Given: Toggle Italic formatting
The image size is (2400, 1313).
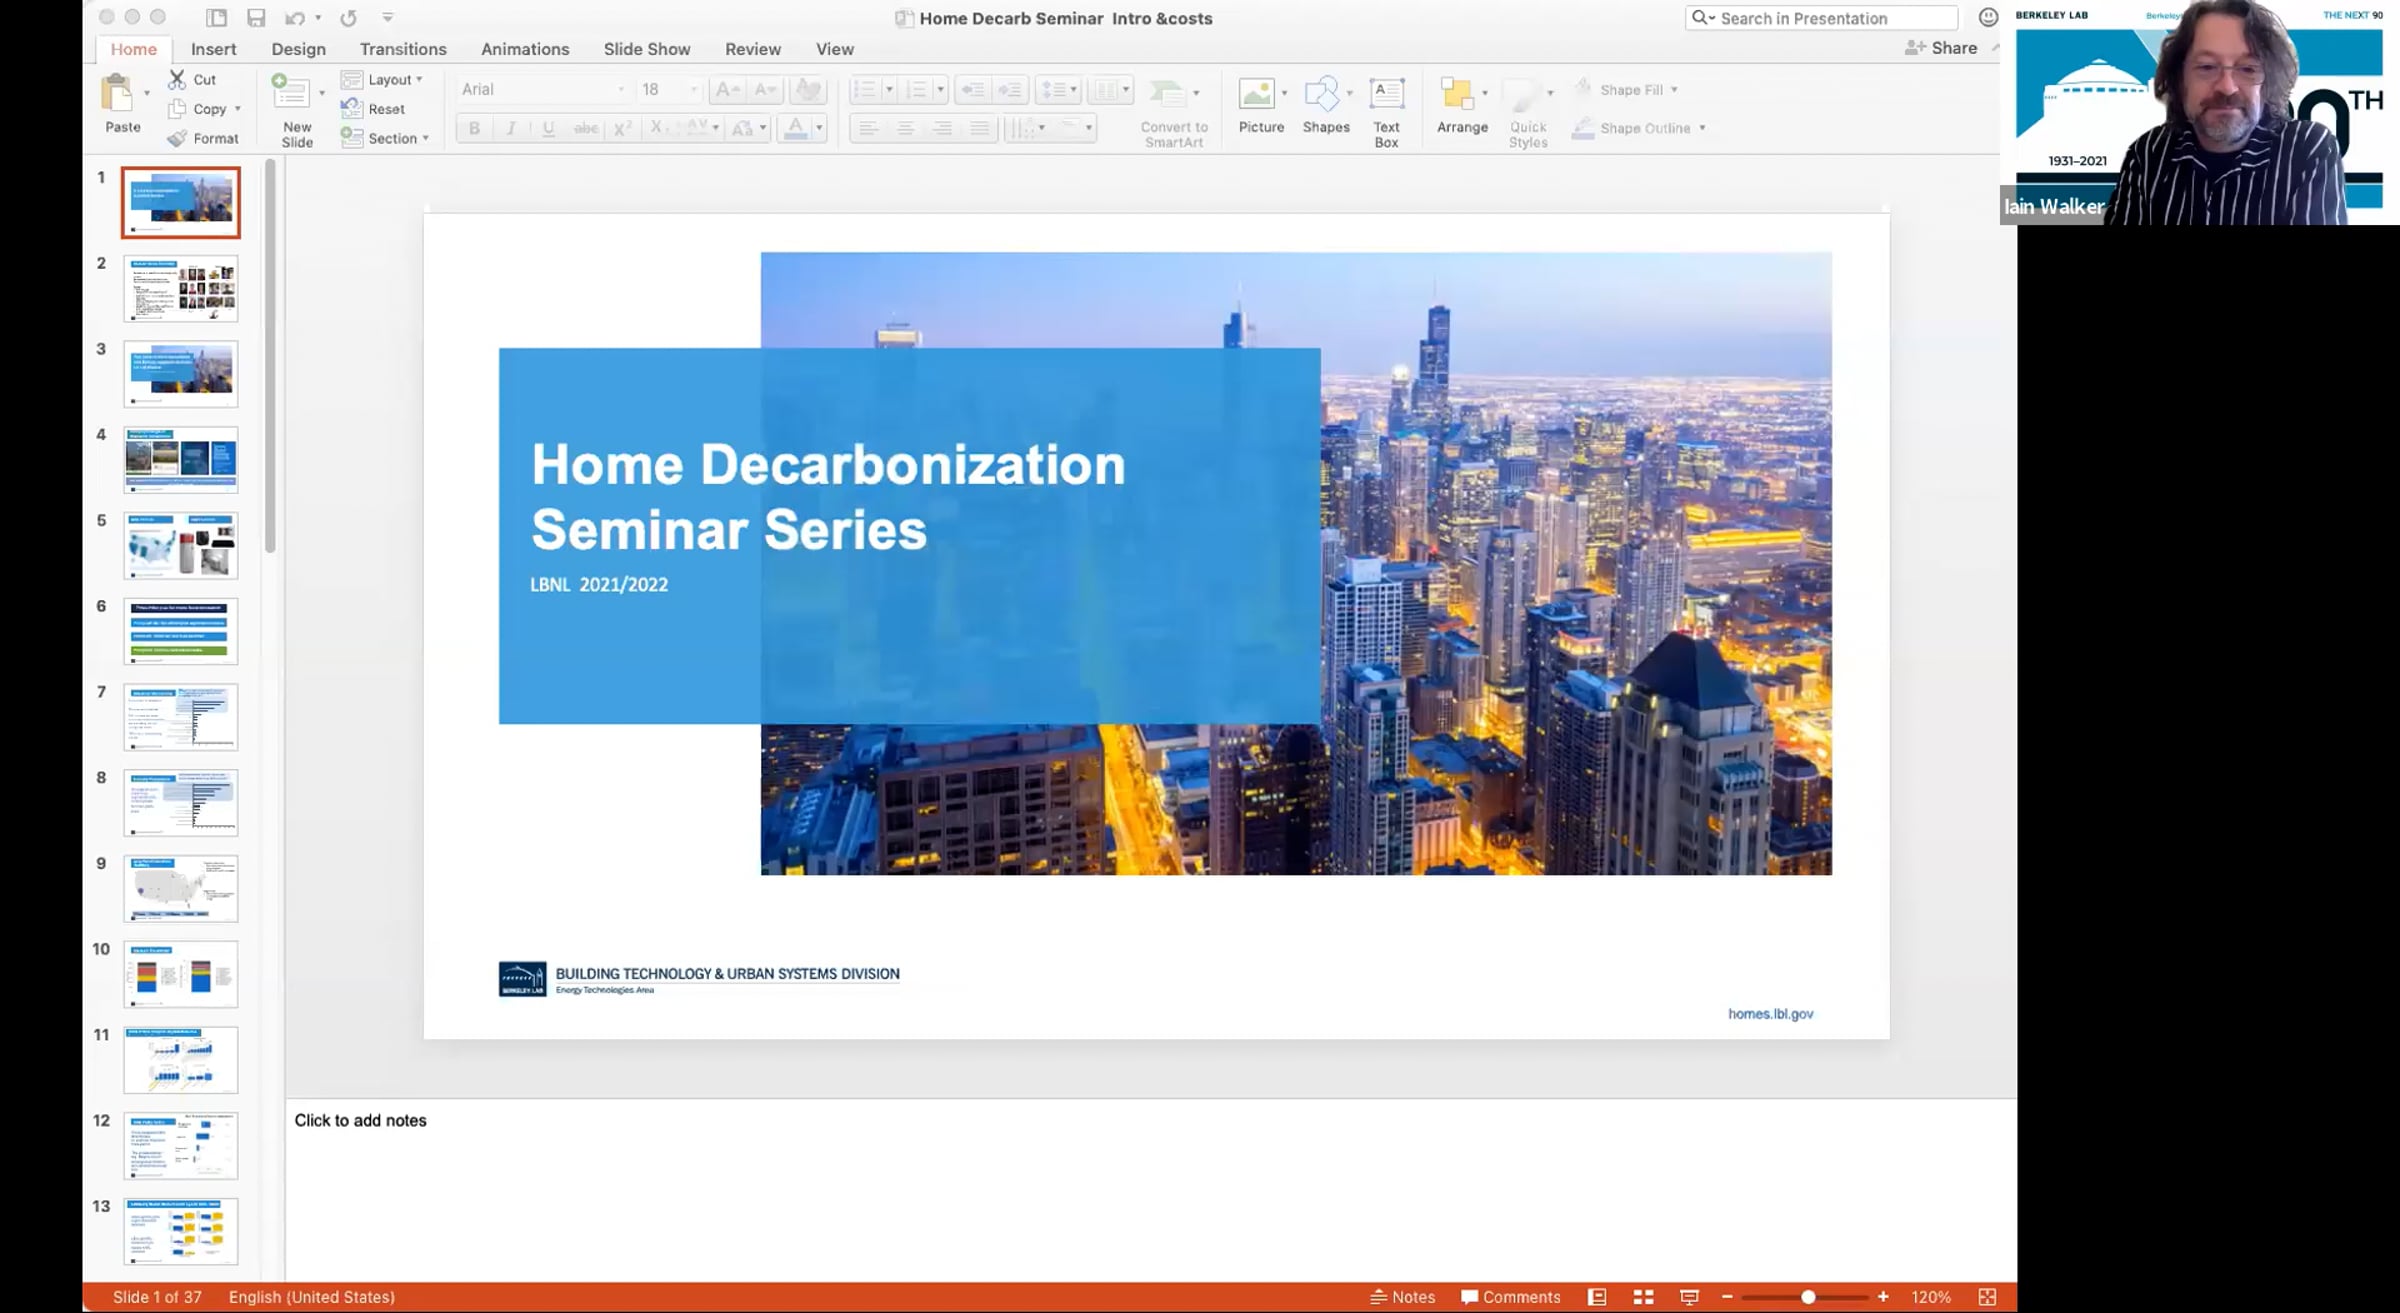Looking at the screenshot, I should click(511, 128).
